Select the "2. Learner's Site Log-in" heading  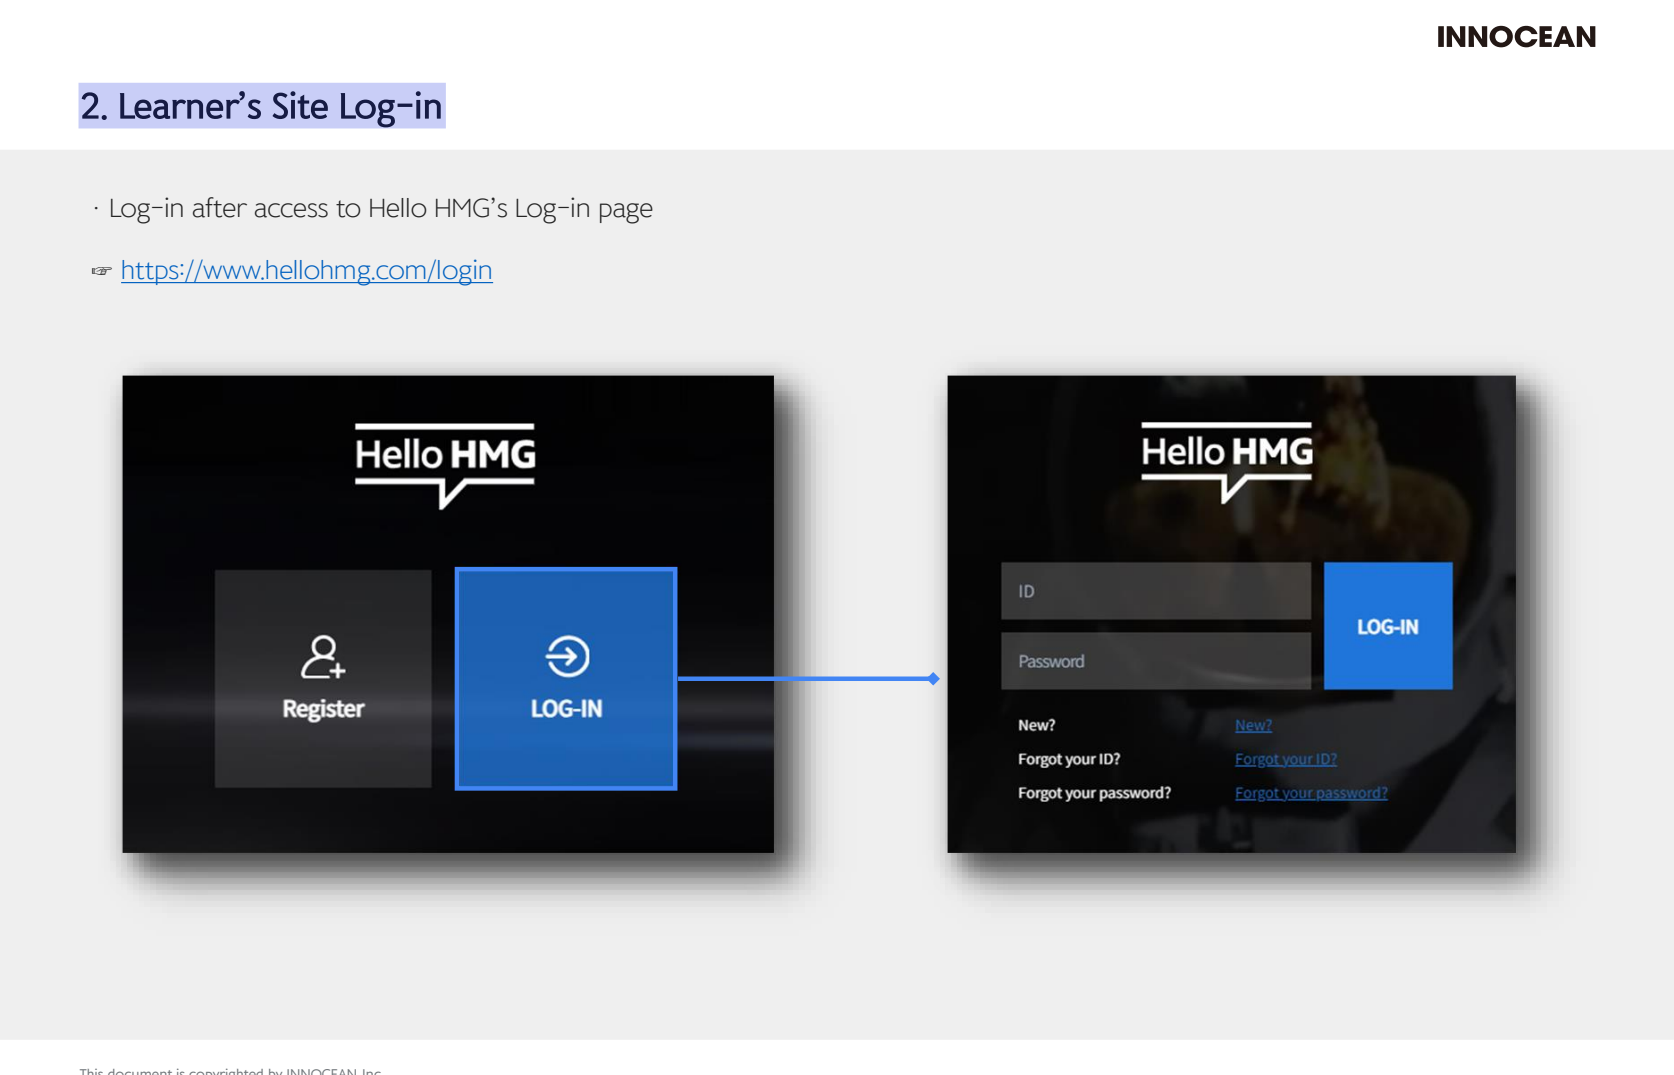[261, 106]
